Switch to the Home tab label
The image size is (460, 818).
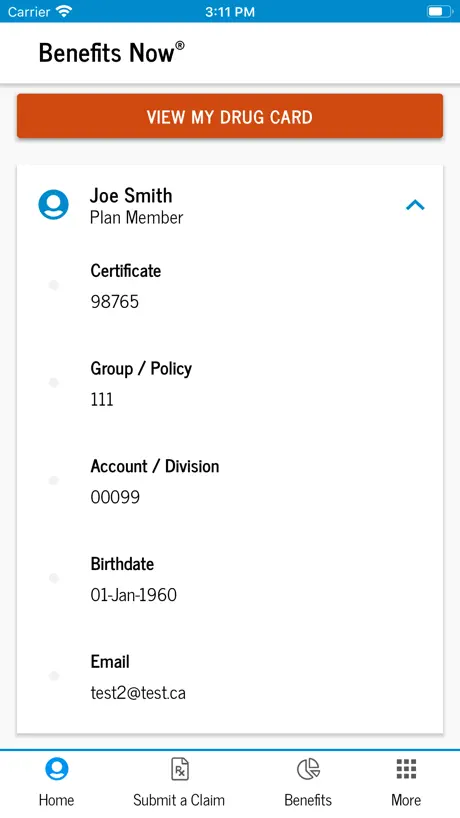click(x=56, y=800)
